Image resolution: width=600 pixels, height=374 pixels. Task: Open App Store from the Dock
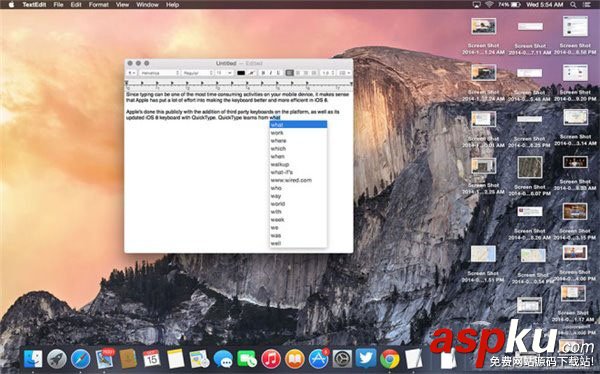pyautogui.click(x=318, y=359)
